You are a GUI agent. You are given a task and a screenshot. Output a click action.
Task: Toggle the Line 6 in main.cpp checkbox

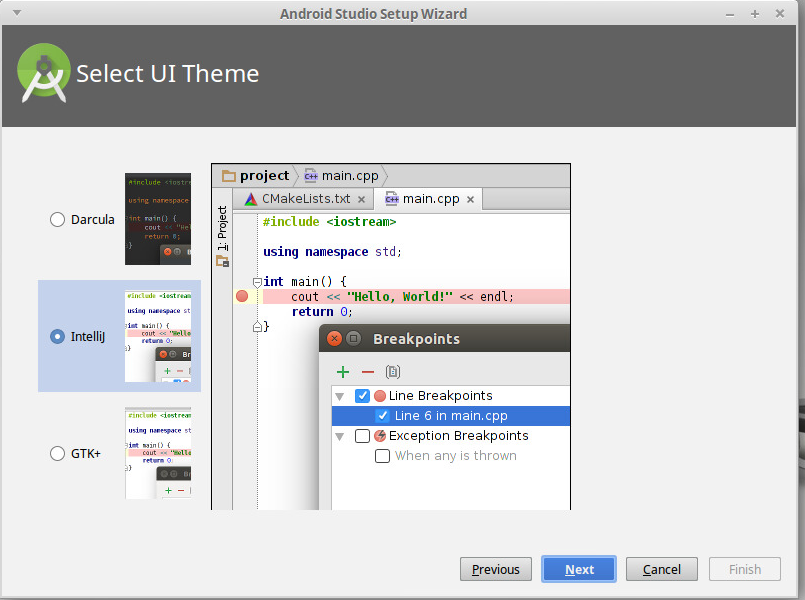(x=382, y=416)
